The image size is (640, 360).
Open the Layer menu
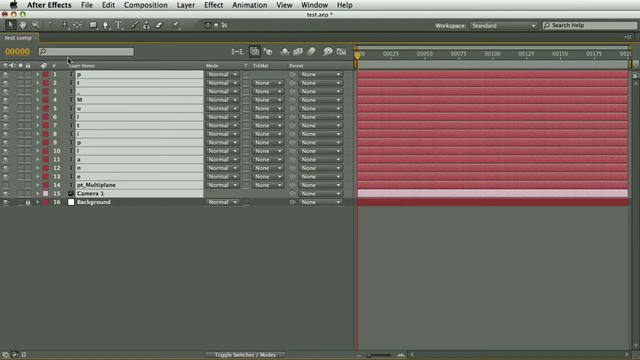coord(185,5)
